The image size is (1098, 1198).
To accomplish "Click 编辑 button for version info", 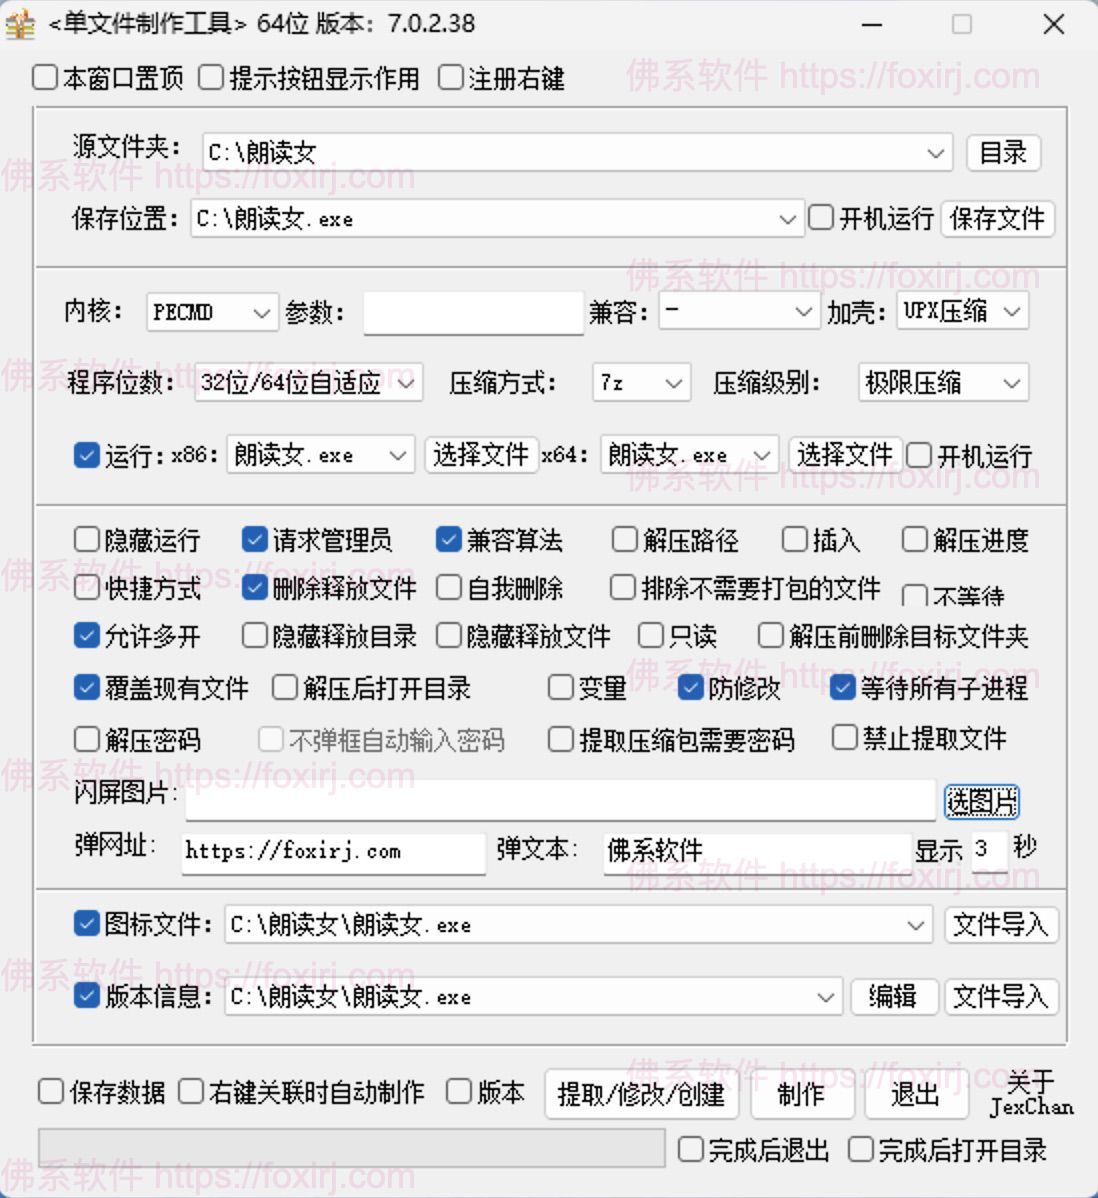I will (893, 996).
